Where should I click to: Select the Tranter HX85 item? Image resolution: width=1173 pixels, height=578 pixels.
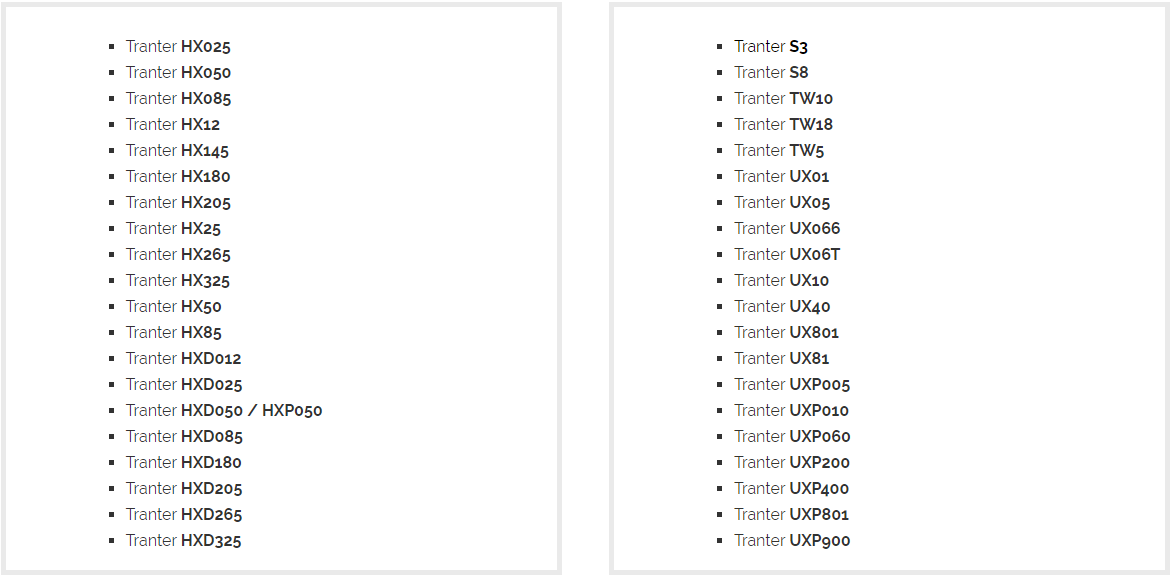tap(174, 332)
